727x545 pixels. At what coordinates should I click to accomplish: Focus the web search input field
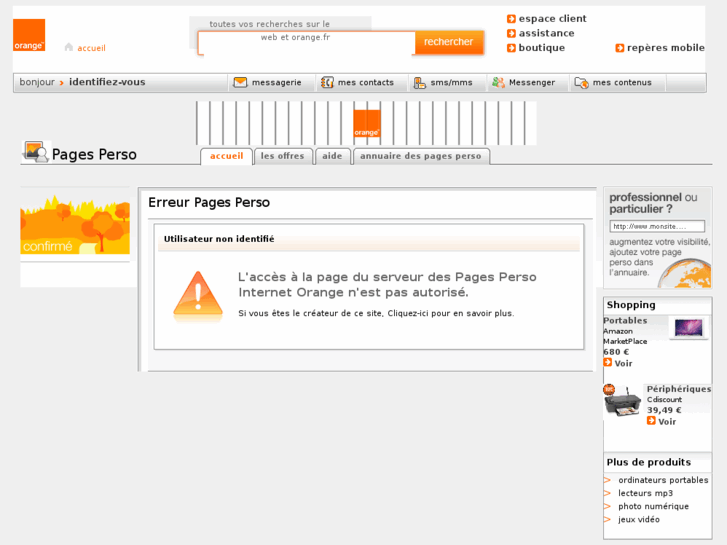[306, 43]
